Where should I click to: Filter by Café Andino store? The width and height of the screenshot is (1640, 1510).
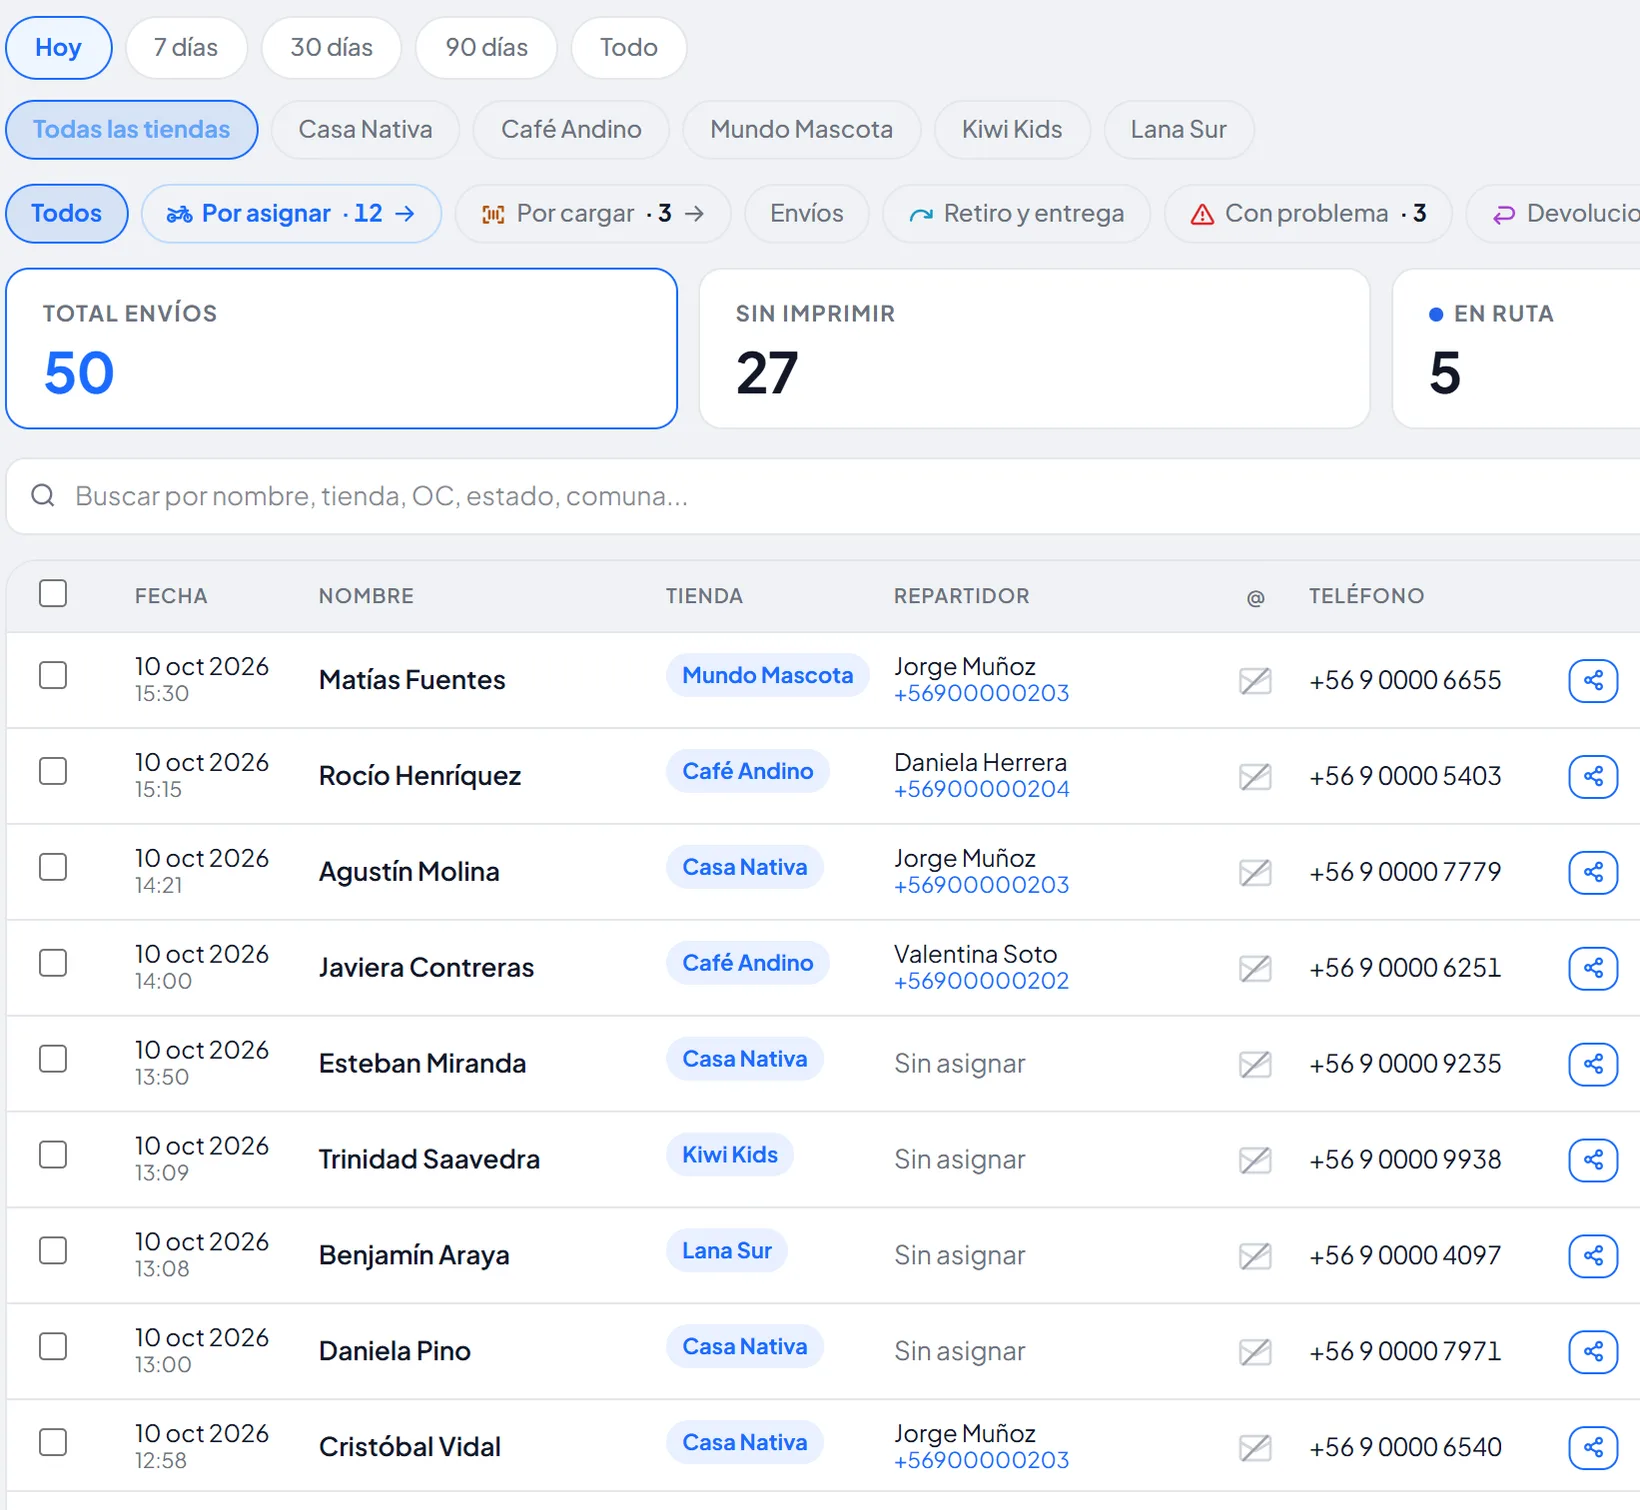571,130
